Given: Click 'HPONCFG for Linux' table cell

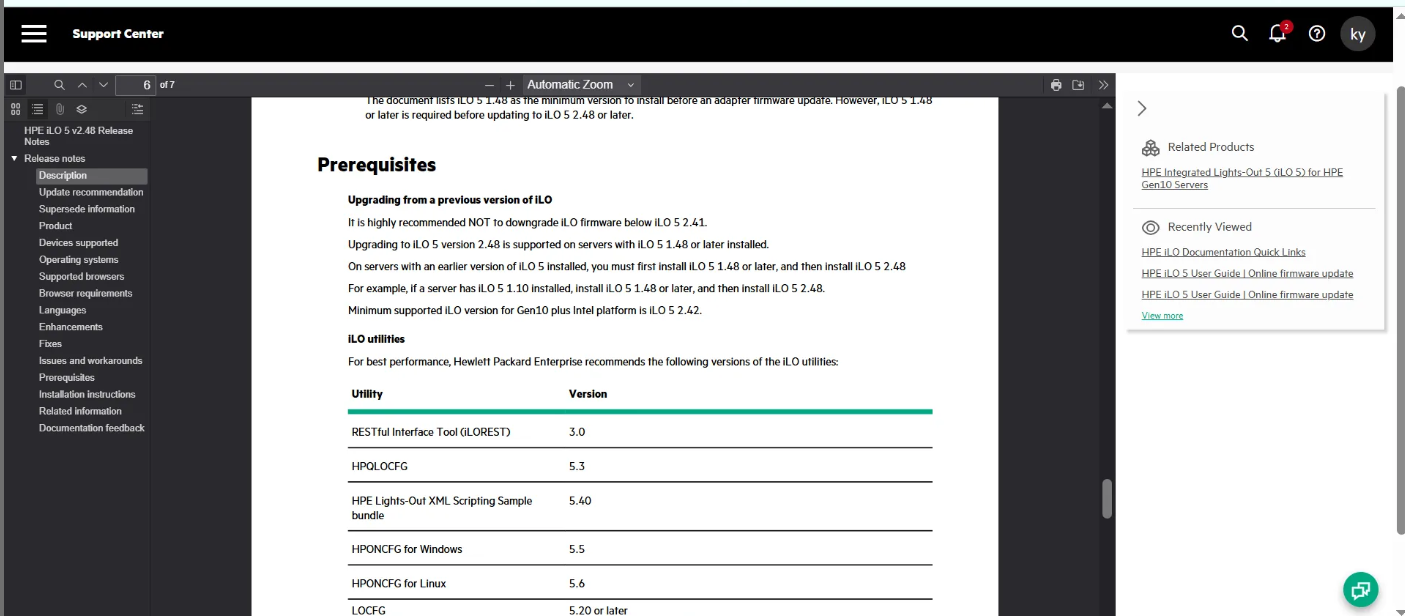Looking at the screenshot, I should point(399,583).
